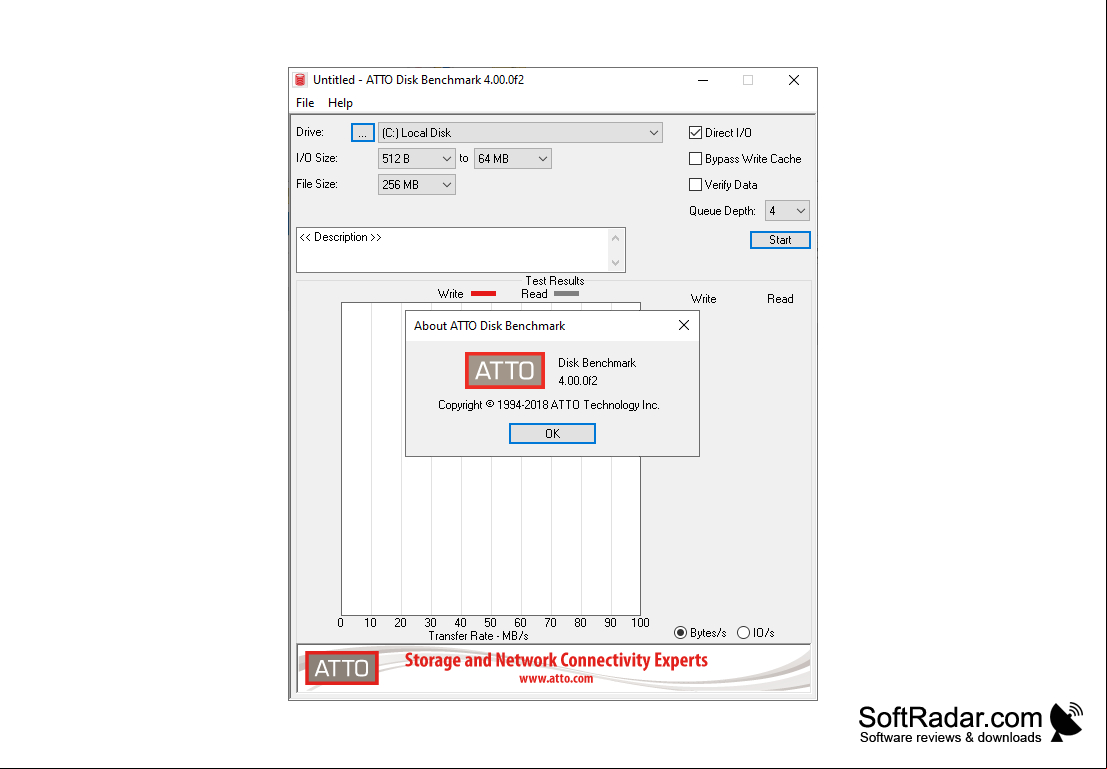The image size is (1107, 769).
Task: Close the ATTO Disk Benchmark main window
Action: [x=794, y=81]
